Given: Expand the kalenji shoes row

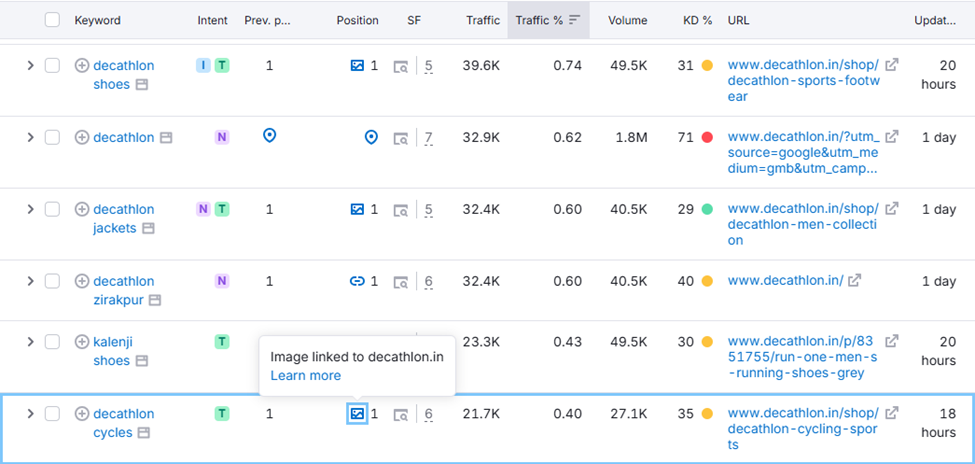Looking at the screenshot, I should [30, 341].
